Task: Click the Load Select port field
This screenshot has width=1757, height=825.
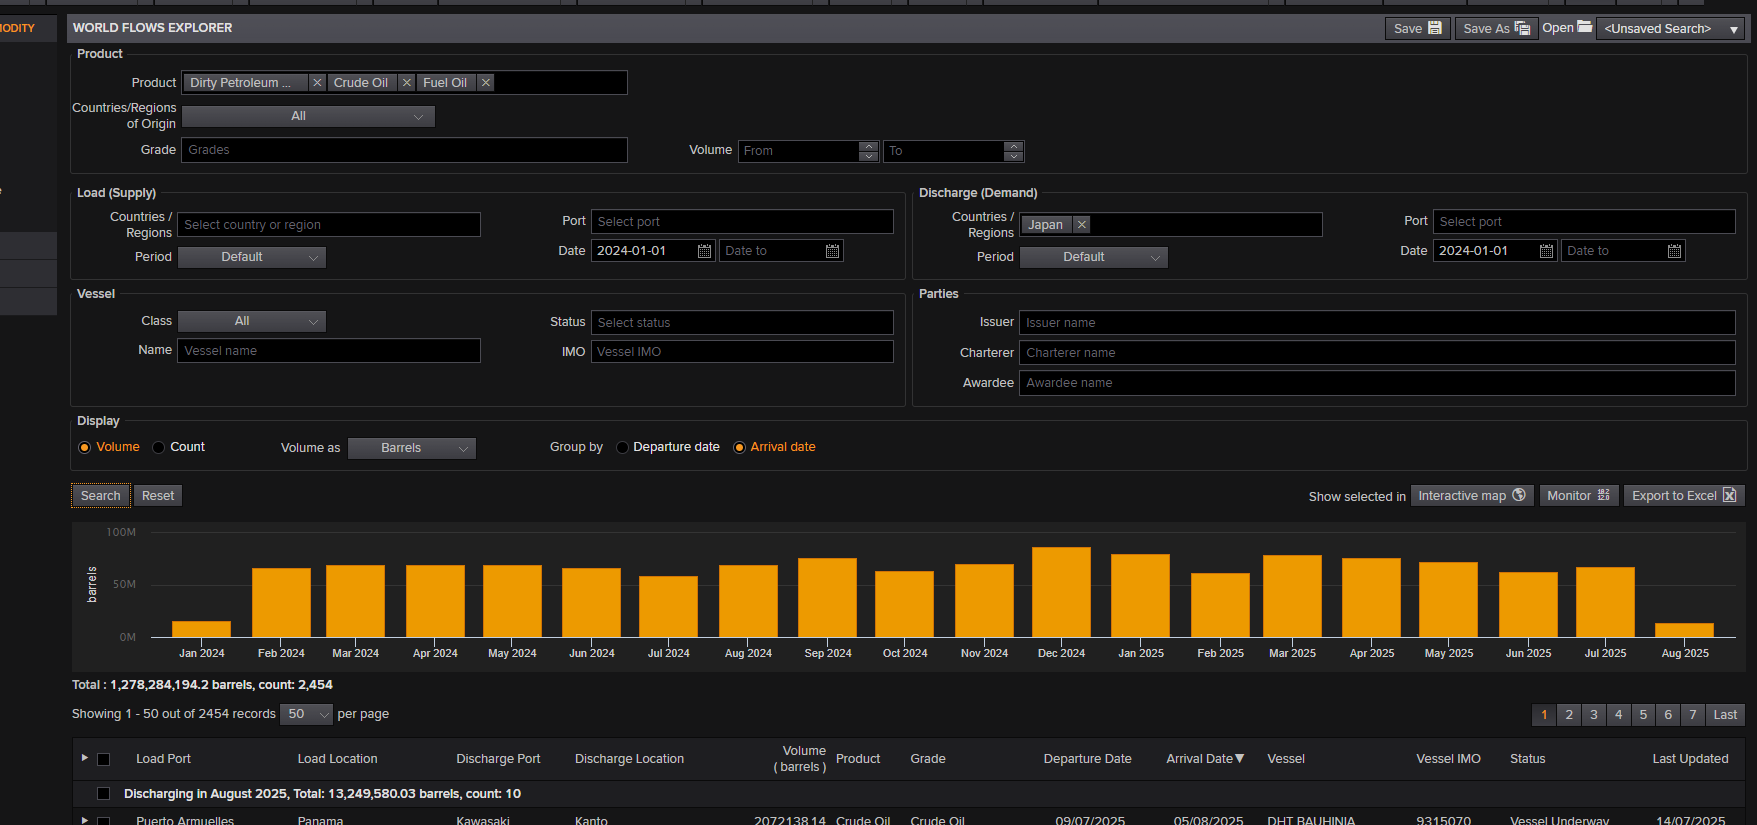Action: click(742, 222)
